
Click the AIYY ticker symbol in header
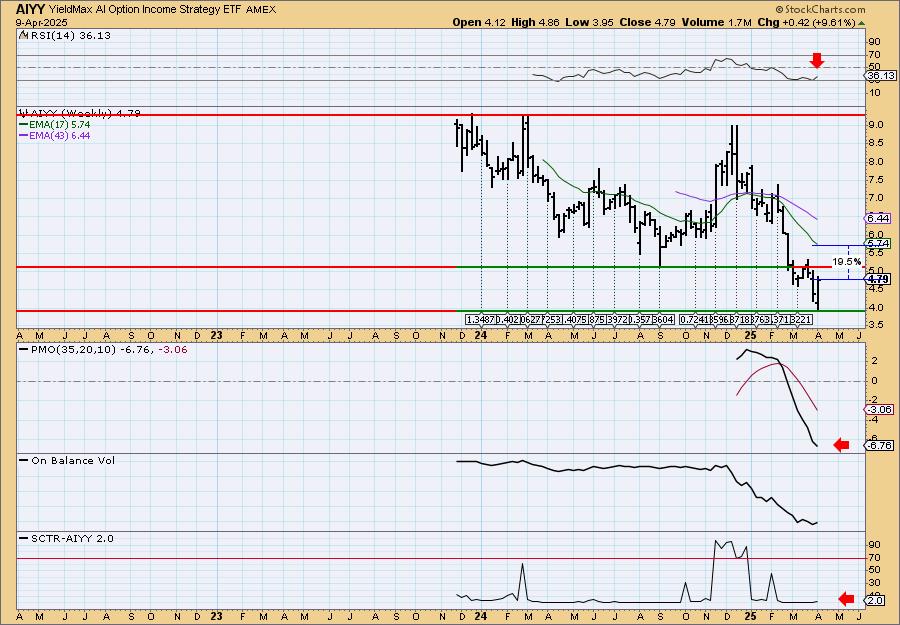tap(30, 9)
